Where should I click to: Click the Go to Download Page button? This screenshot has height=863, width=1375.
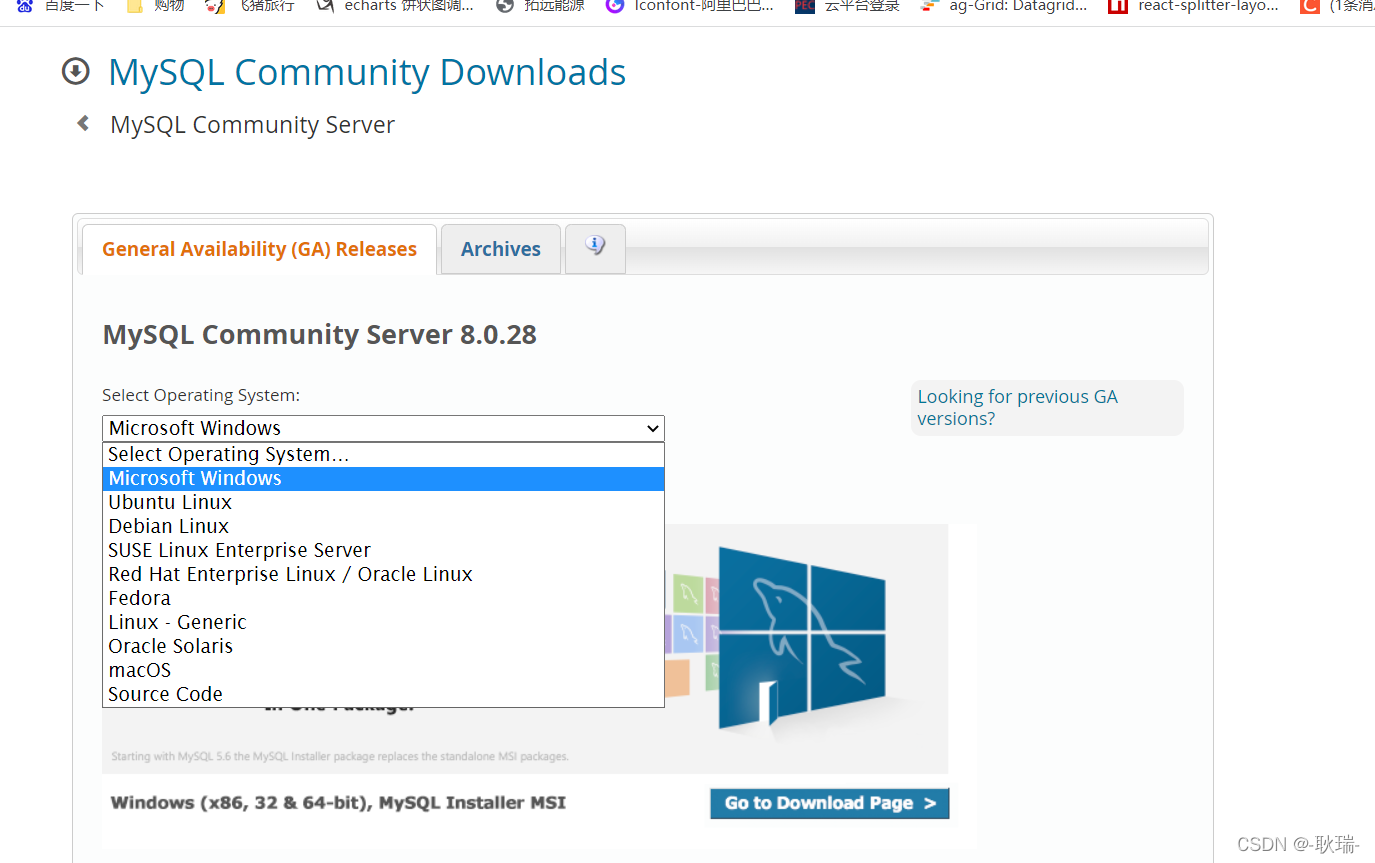(830, 803)
